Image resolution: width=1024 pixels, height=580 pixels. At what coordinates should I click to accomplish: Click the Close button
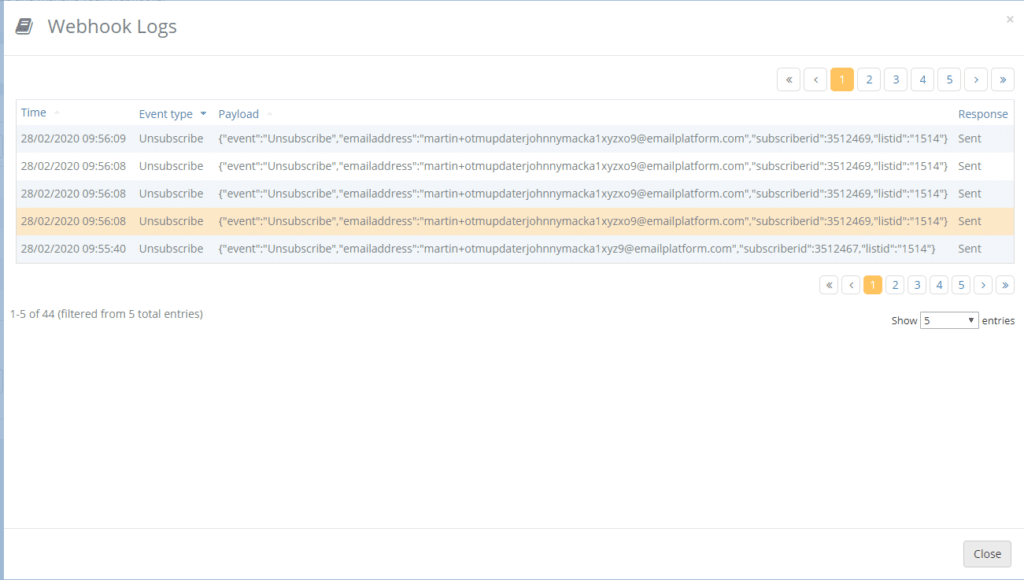click(x=987, y=554)
